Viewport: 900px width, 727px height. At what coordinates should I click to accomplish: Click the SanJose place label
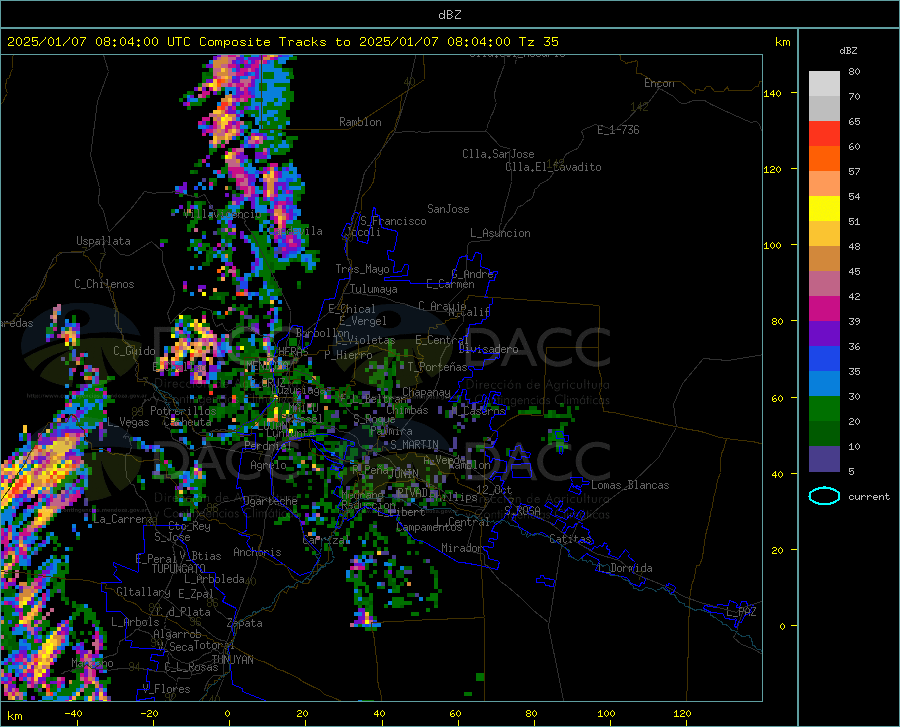click(448, 209)
